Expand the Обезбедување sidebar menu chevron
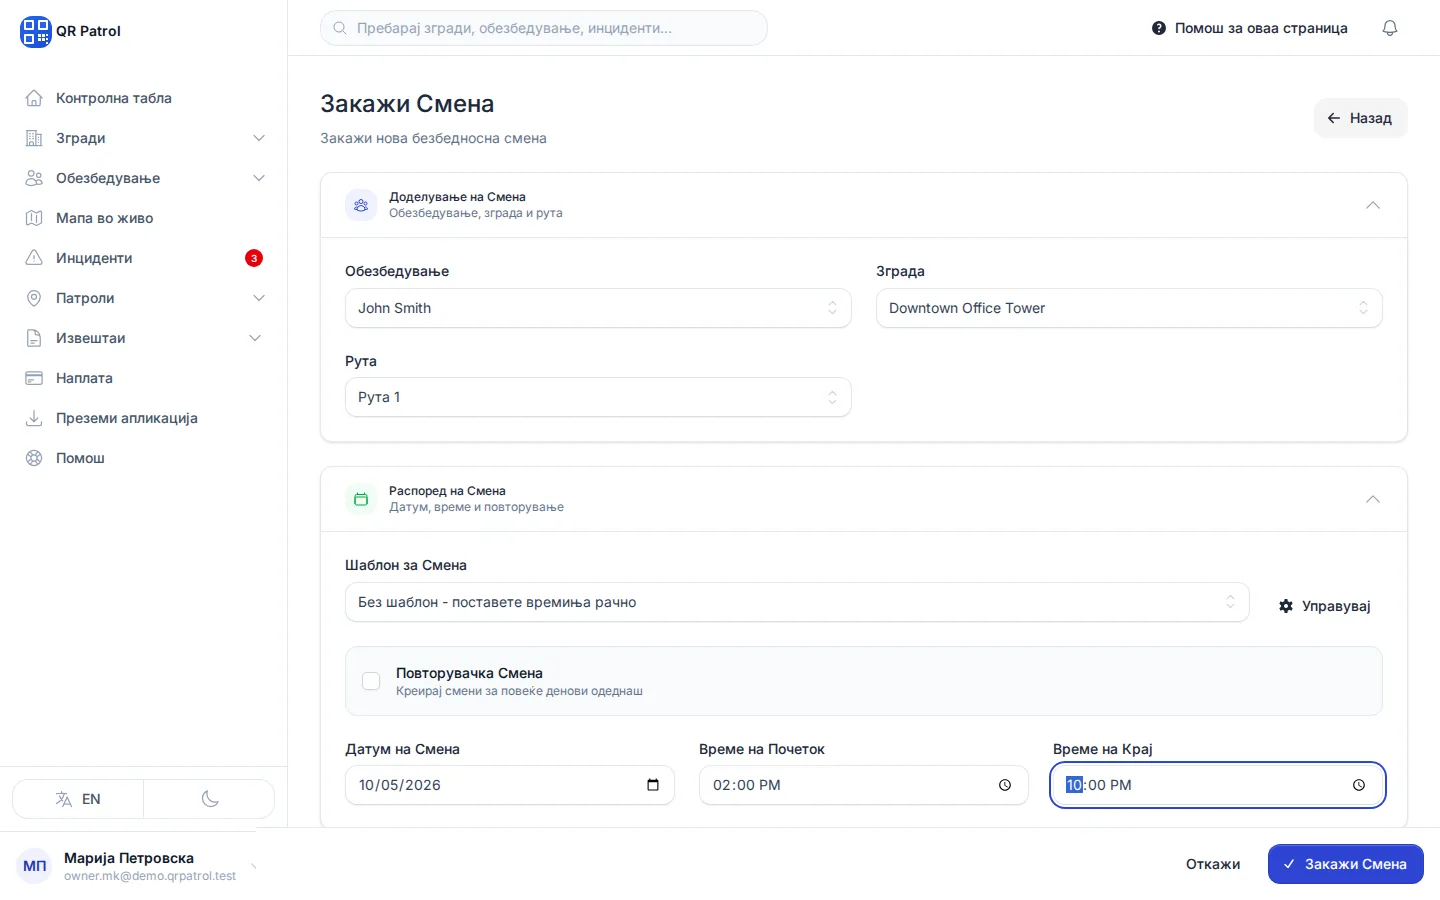 (259, 178)
